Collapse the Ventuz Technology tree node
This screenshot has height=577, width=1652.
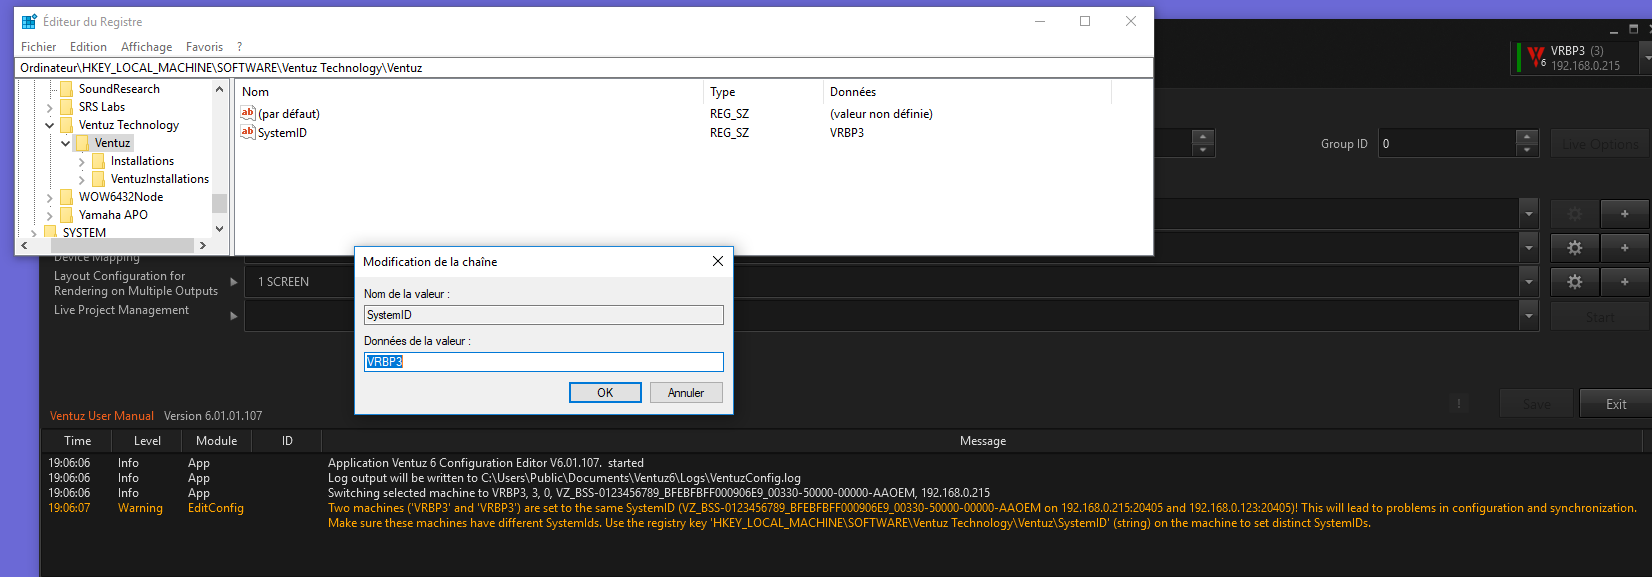(x=50, y=125)
